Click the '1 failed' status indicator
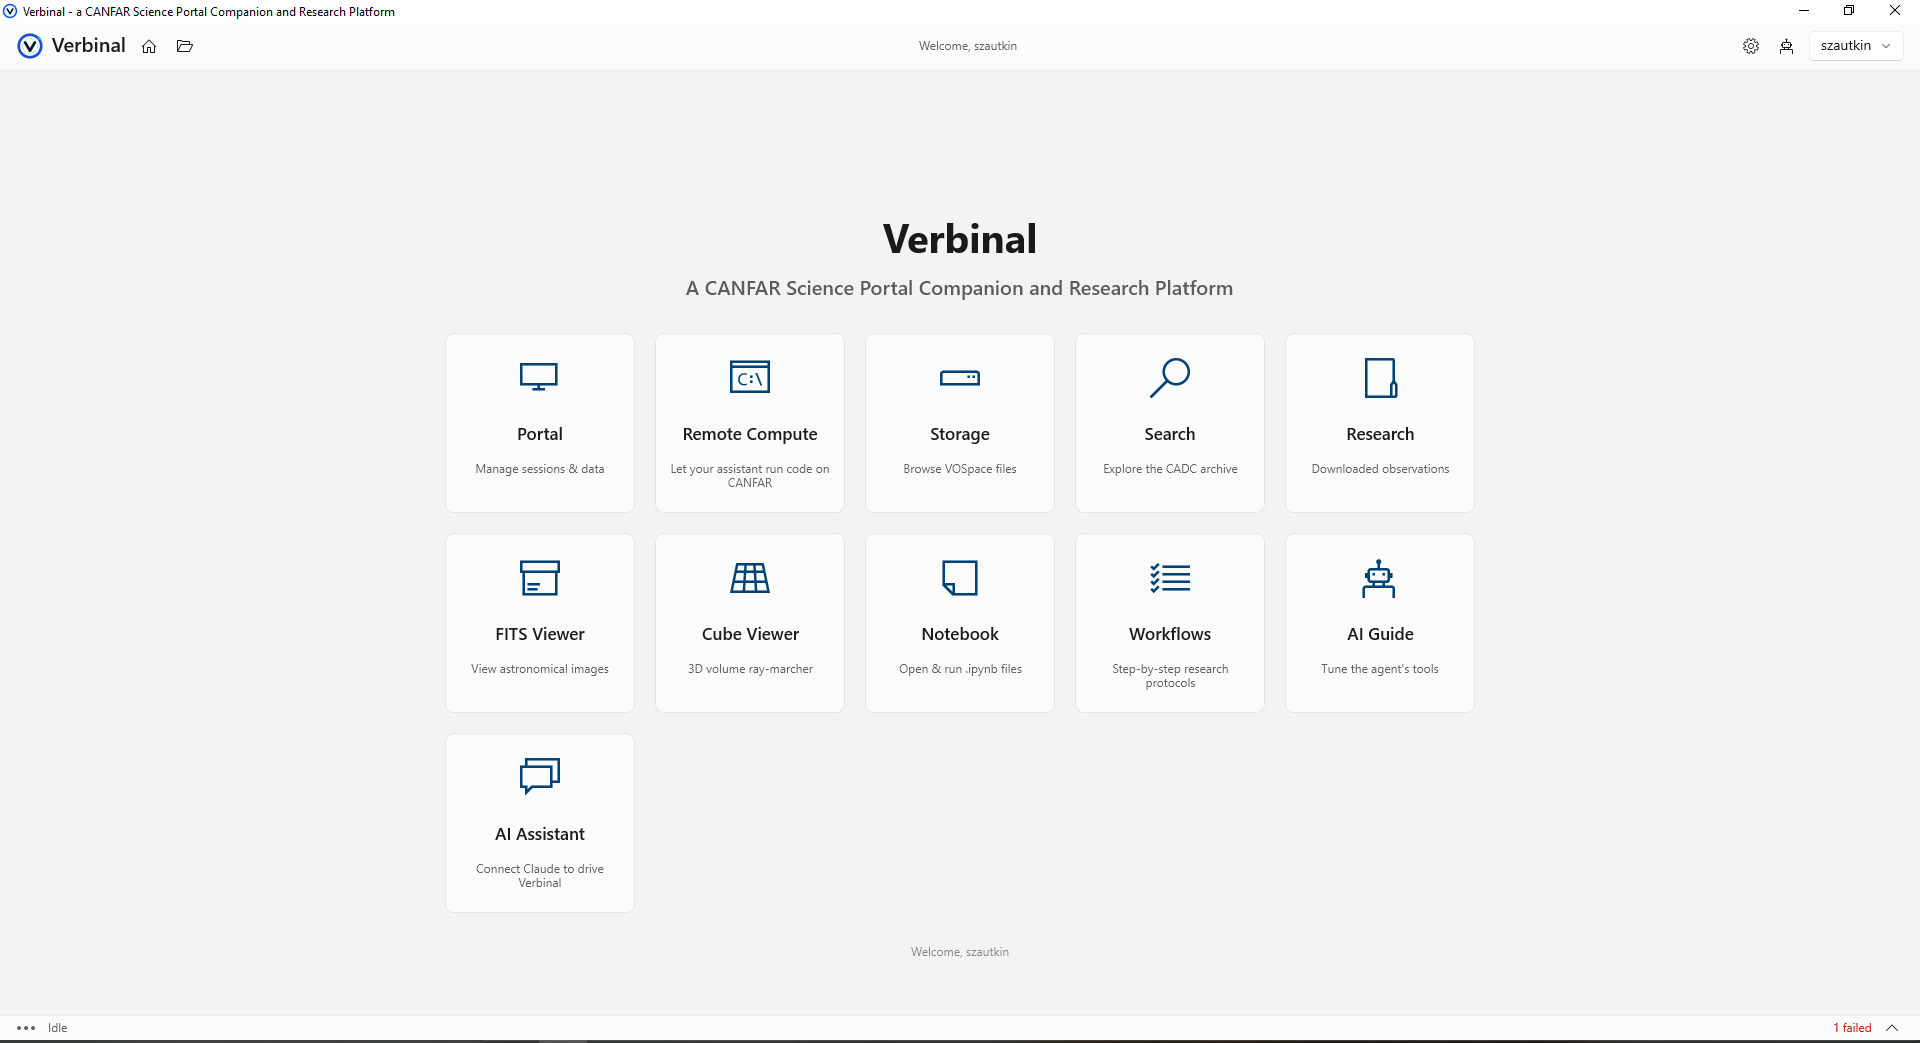The image size is (1920, 1043). click(x=1852, y=1028)
